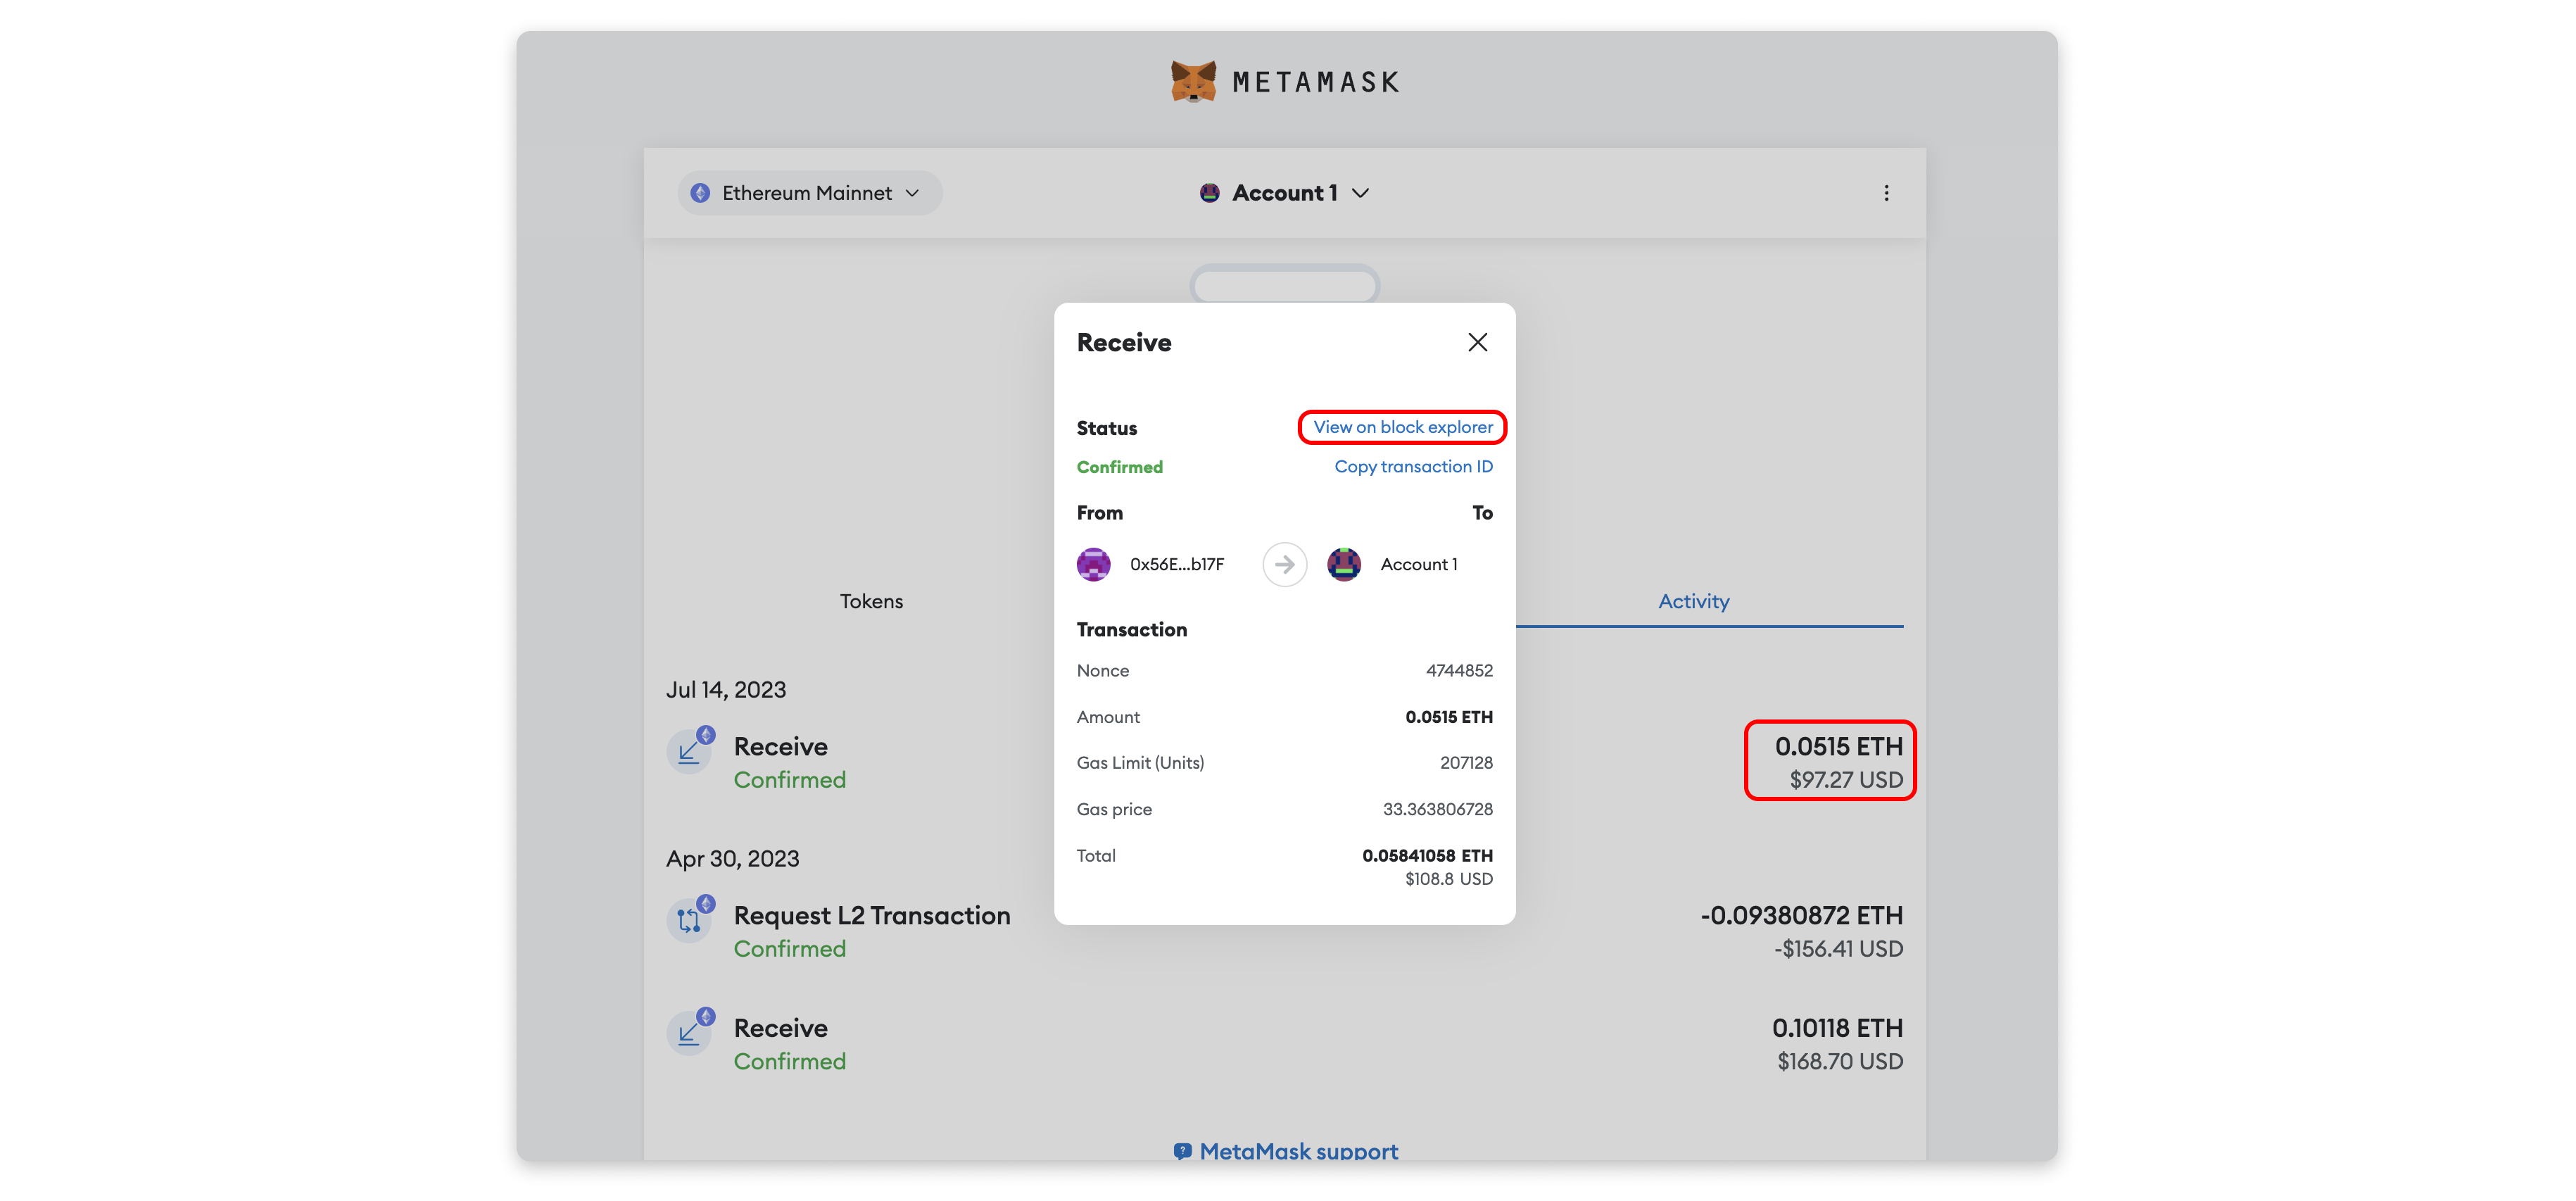Open the MetaMask support link
Image resolution: width=2576 pixels, height=1201 pixels.
[1299, 1150]
